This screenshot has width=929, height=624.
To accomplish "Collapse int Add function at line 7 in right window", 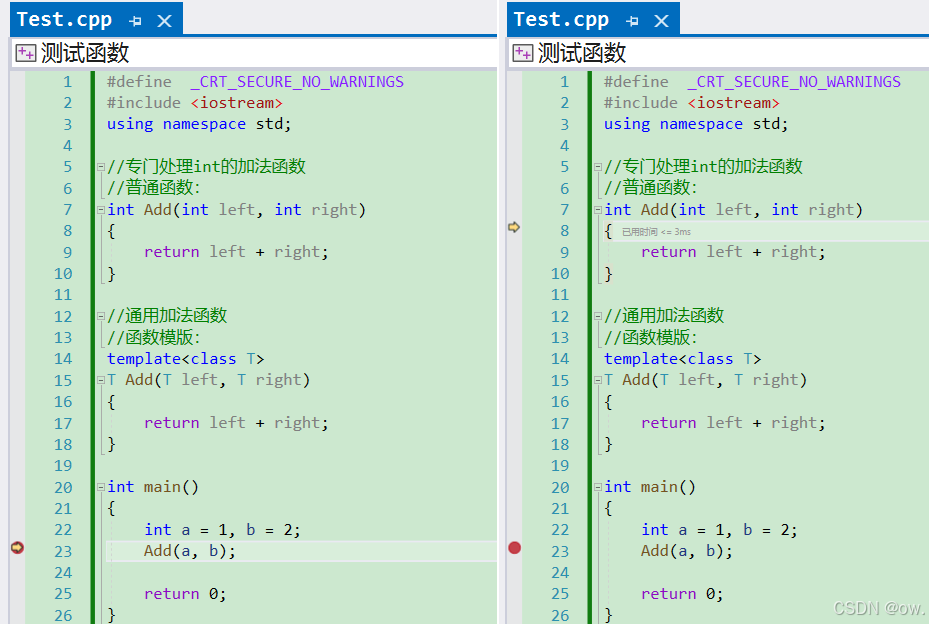I will pos(598,210).
